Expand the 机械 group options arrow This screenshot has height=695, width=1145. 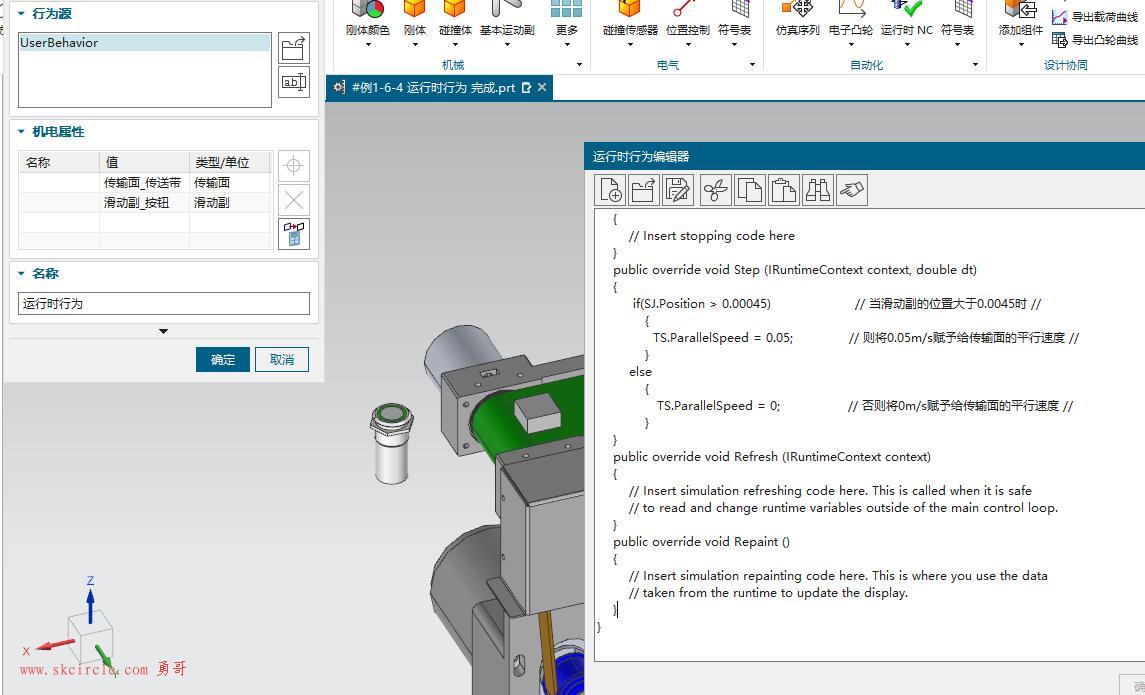pos(579,65)
